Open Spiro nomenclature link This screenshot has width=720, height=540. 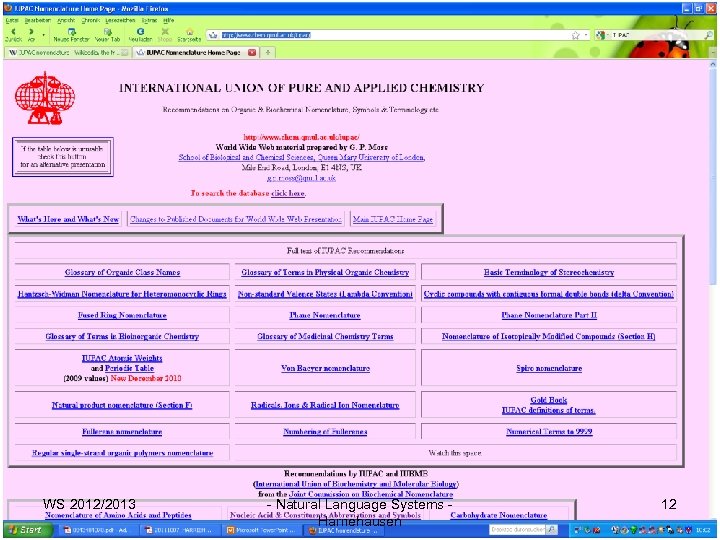[549, 368]
